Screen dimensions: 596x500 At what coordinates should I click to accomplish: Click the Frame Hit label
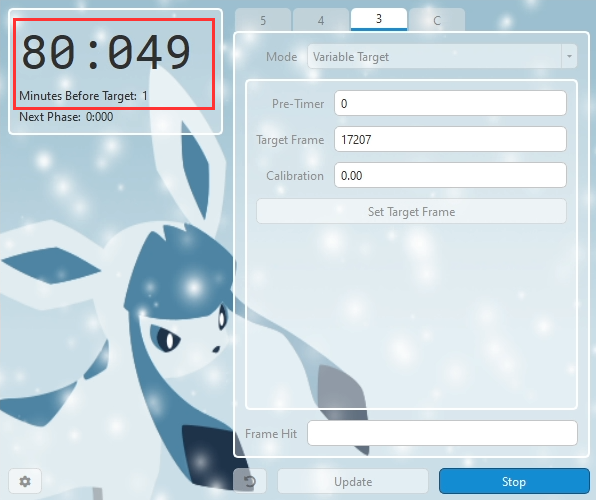(x=271, y=433)
